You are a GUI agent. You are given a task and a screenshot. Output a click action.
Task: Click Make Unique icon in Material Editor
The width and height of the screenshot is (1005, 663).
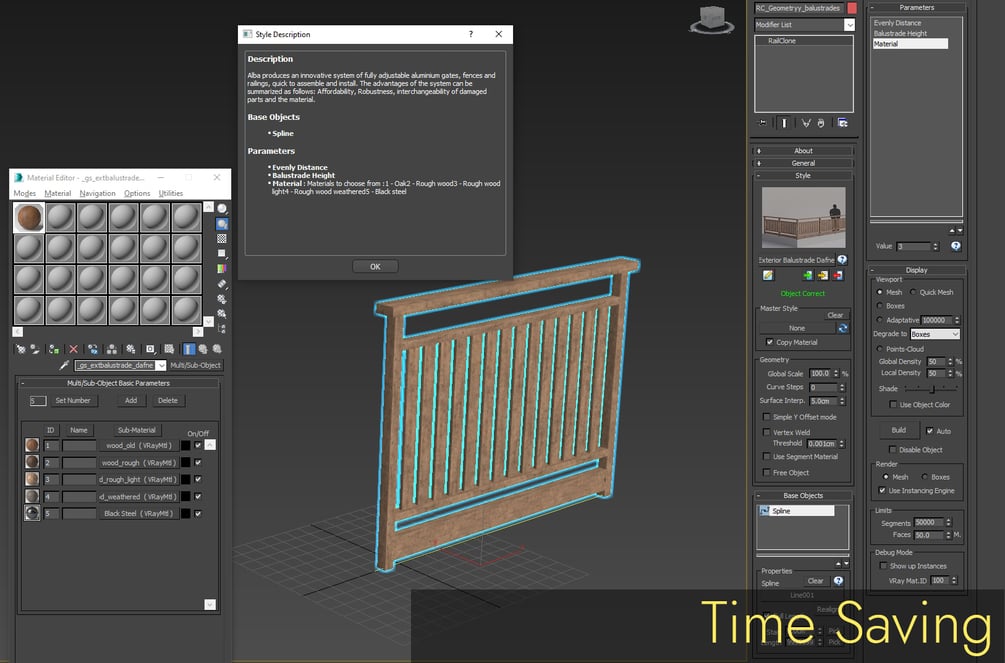point(112,349)
